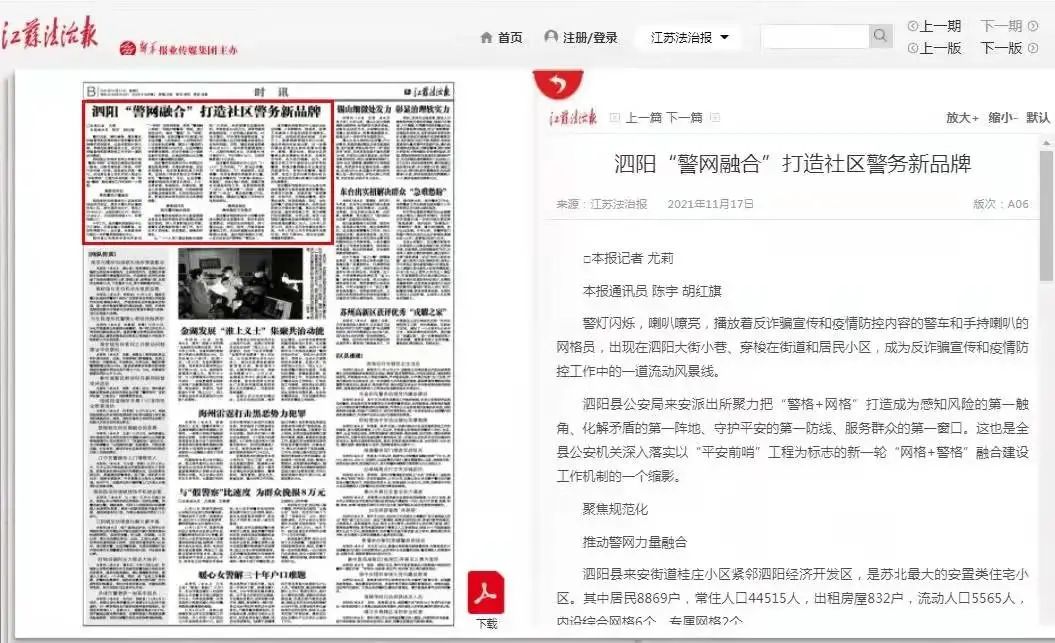Click the red back arrow icon
The height and width of the screenshot is (643, 1055).
click(558, 84)
